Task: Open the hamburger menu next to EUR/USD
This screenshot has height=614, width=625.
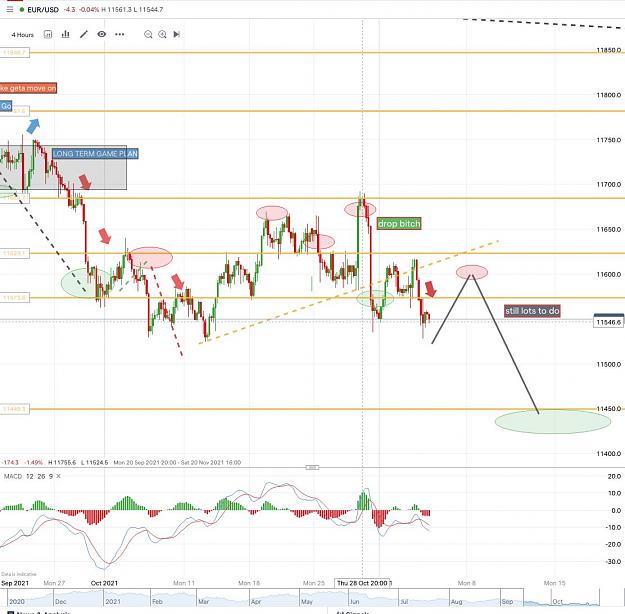Action: tap(10, 9)
